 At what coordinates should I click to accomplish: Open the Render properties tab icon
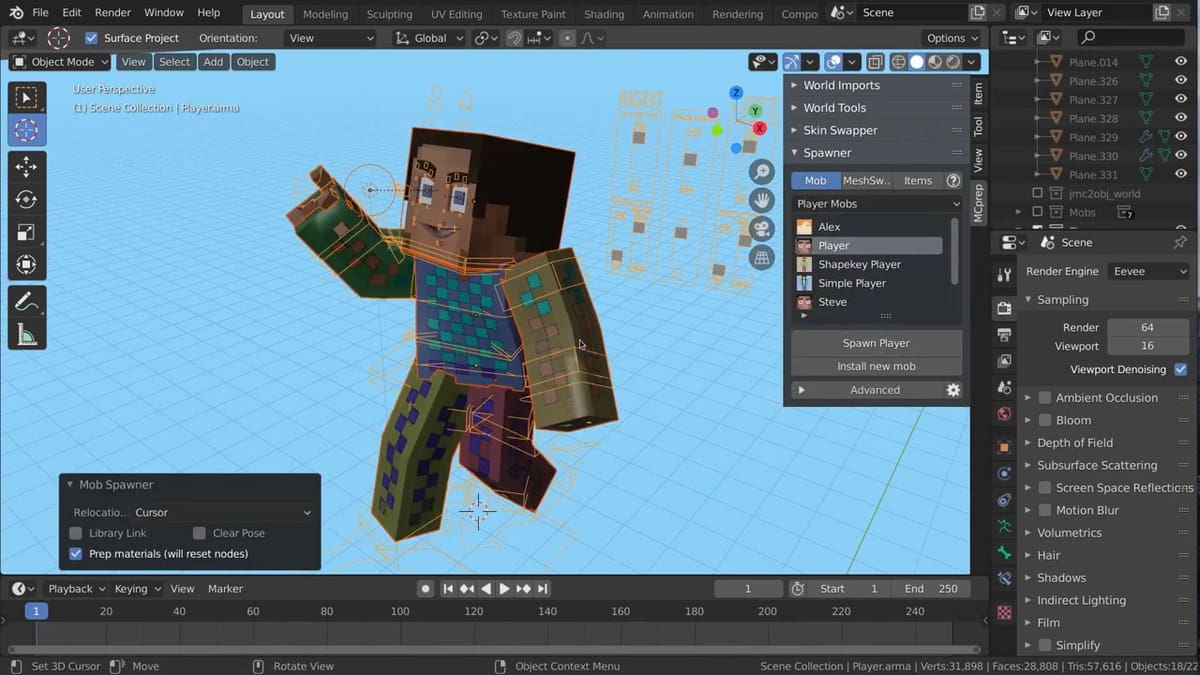tap(1004, 309)
